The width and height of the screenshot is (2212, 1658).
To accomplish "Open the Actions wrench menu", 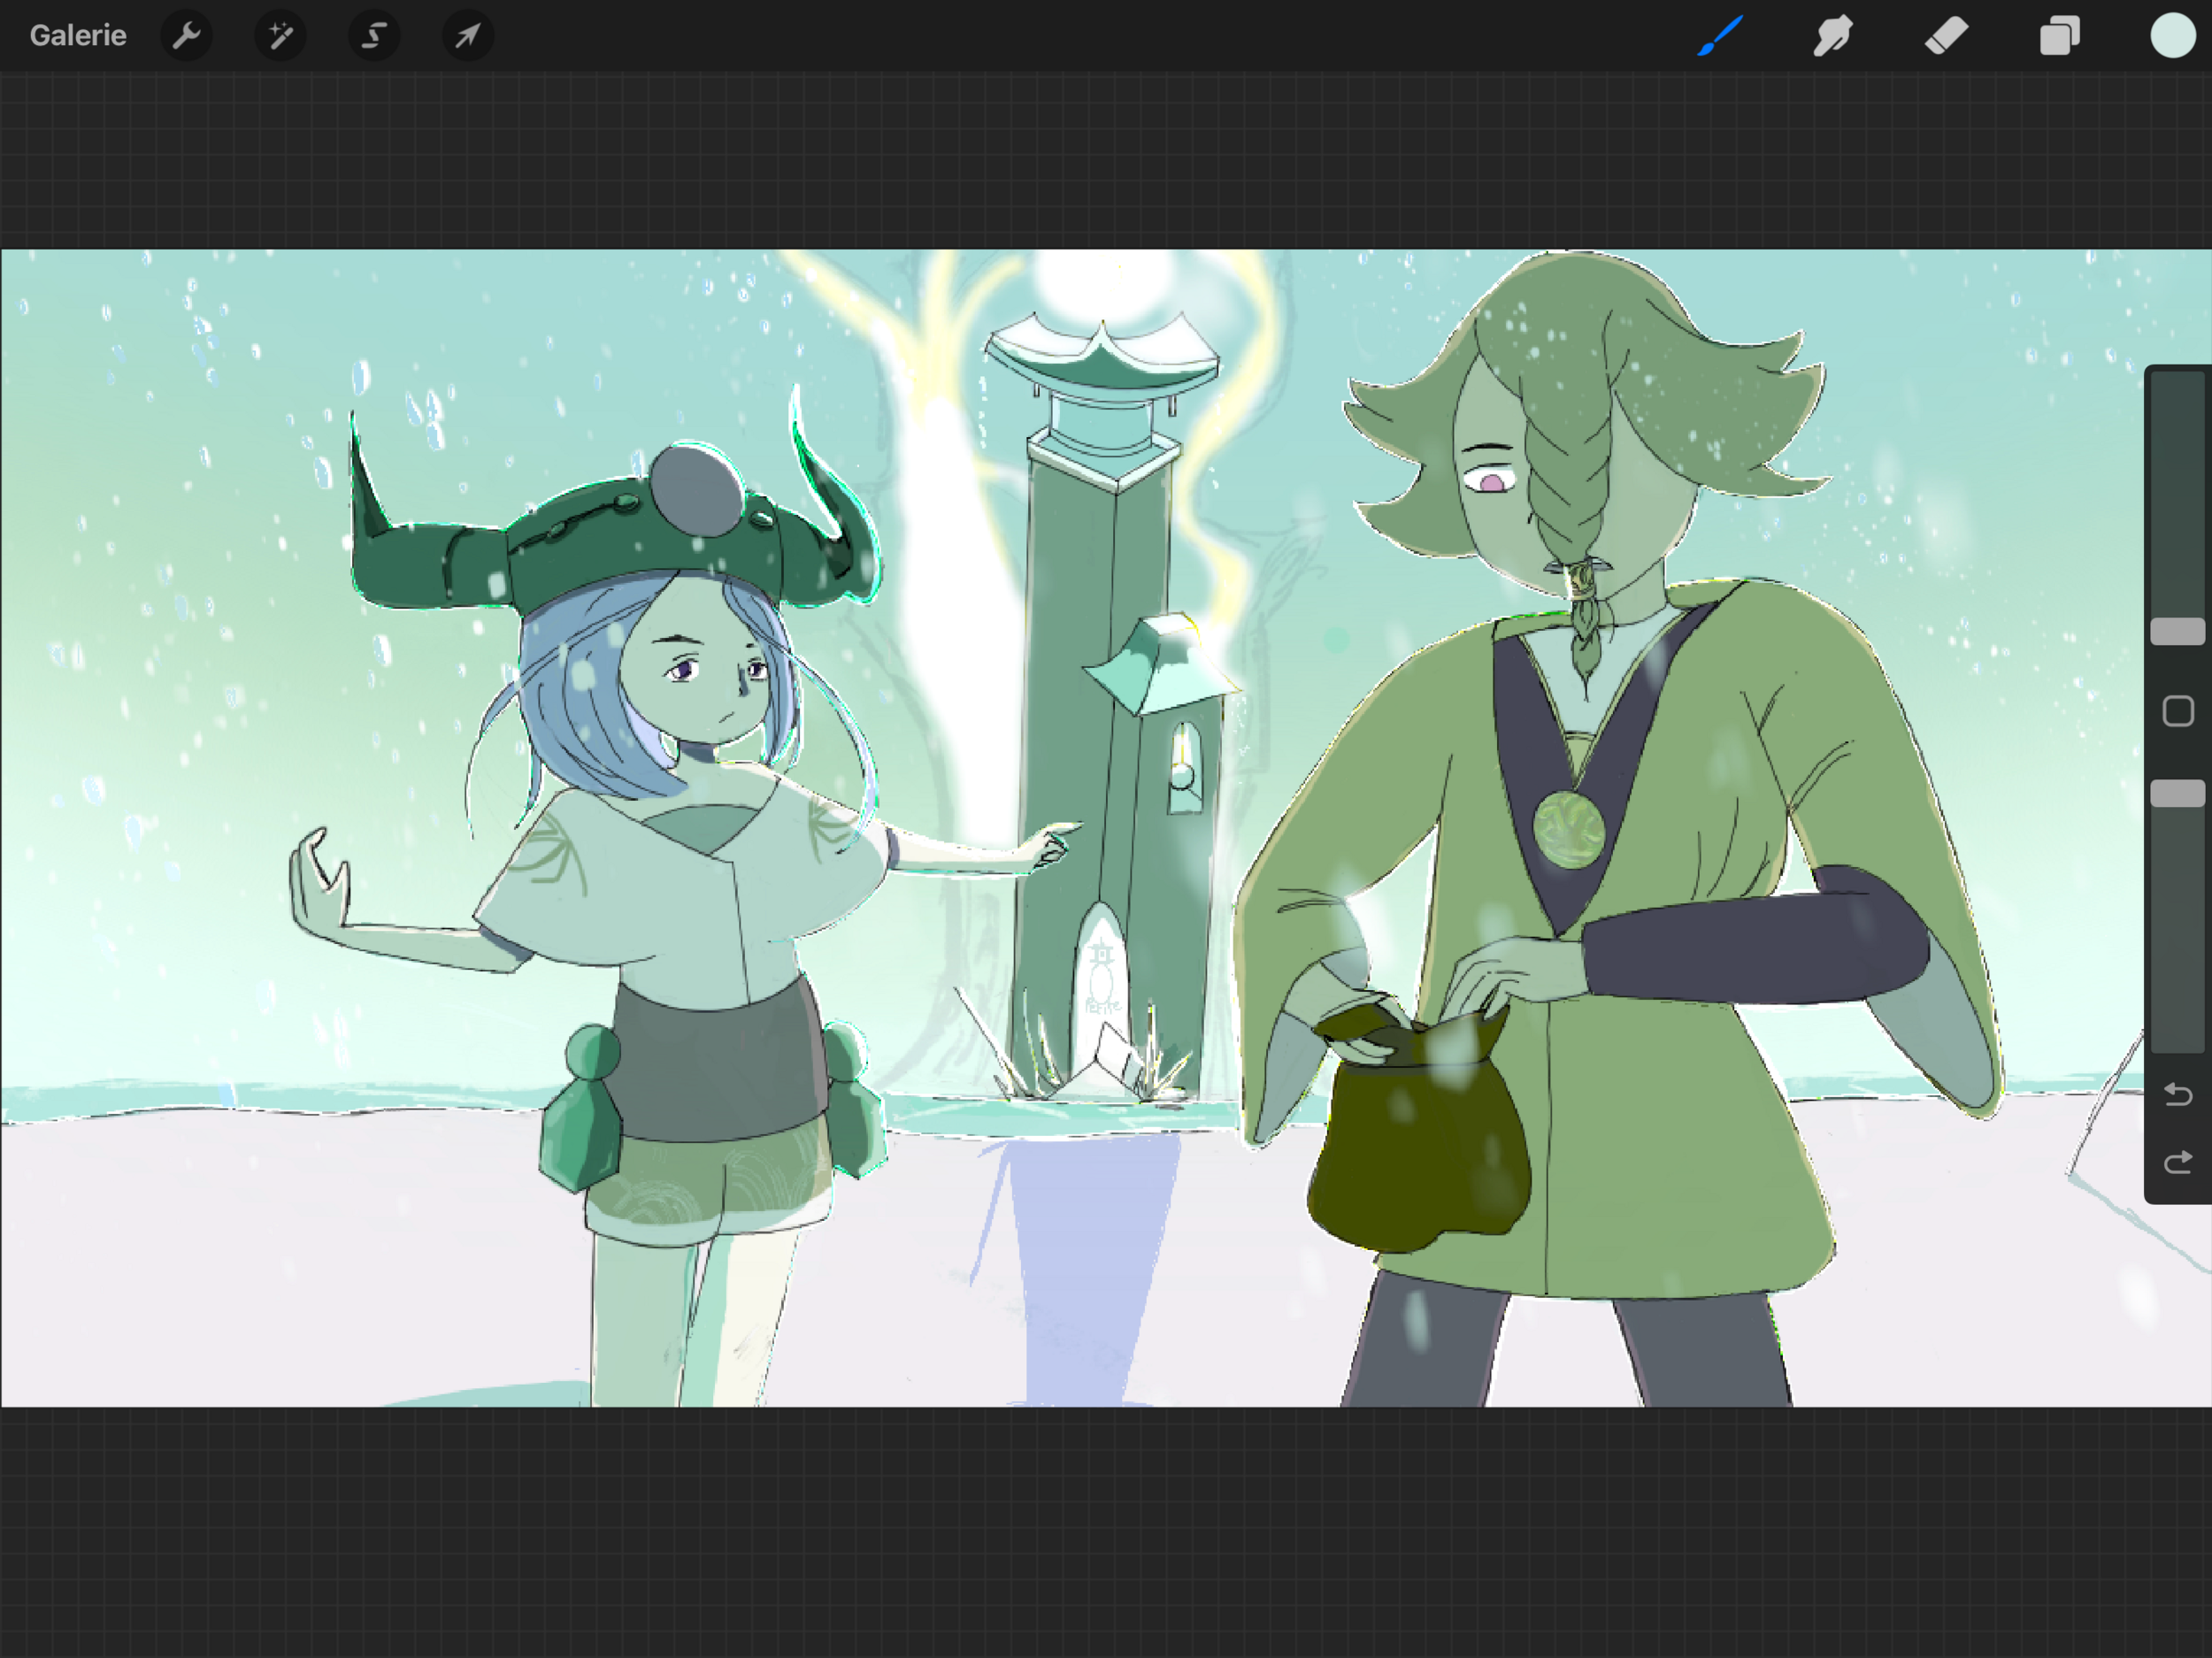I will [x=187, y=36].
